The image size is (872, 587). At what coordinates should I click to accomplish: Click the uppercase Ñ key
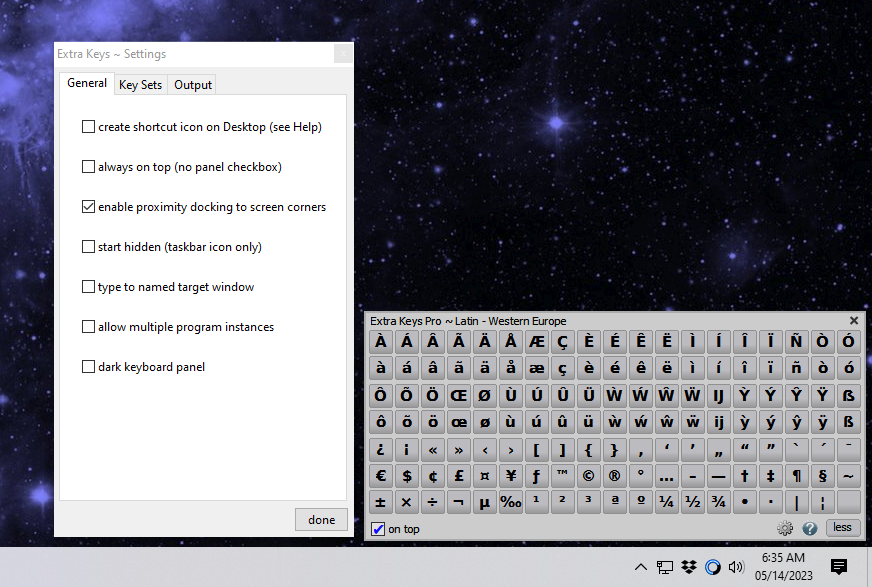pos(796,341)
